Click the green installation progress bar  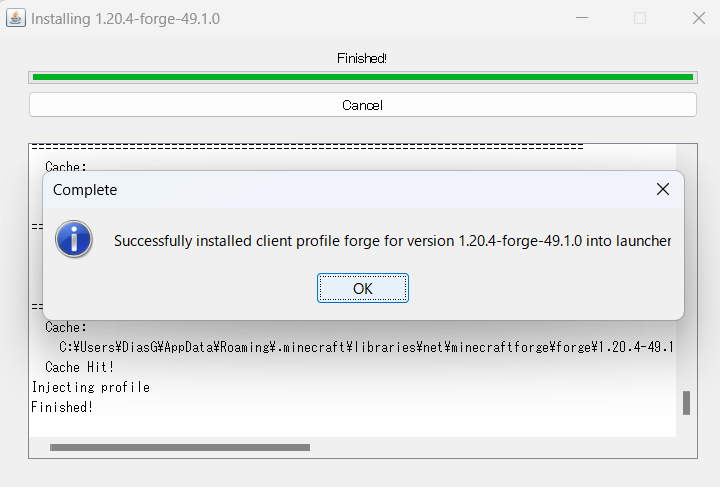362,76
